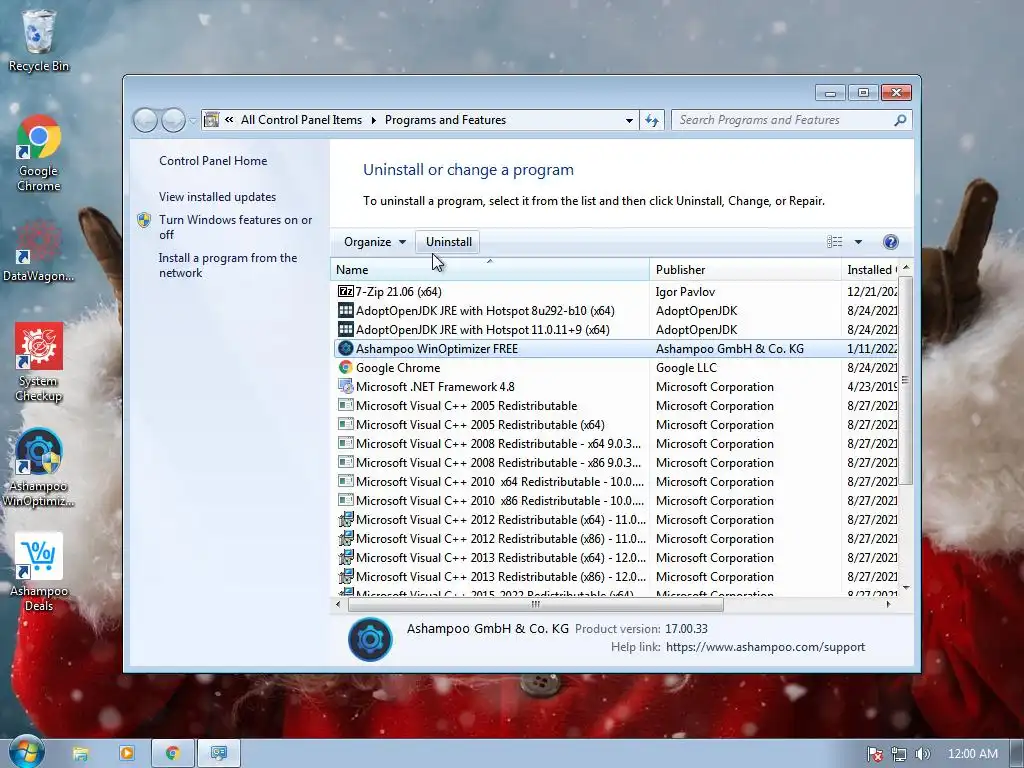Click the https://www.ashampoo.com/support help link
The image size is (1024, 768).
(x=765, y=647)
